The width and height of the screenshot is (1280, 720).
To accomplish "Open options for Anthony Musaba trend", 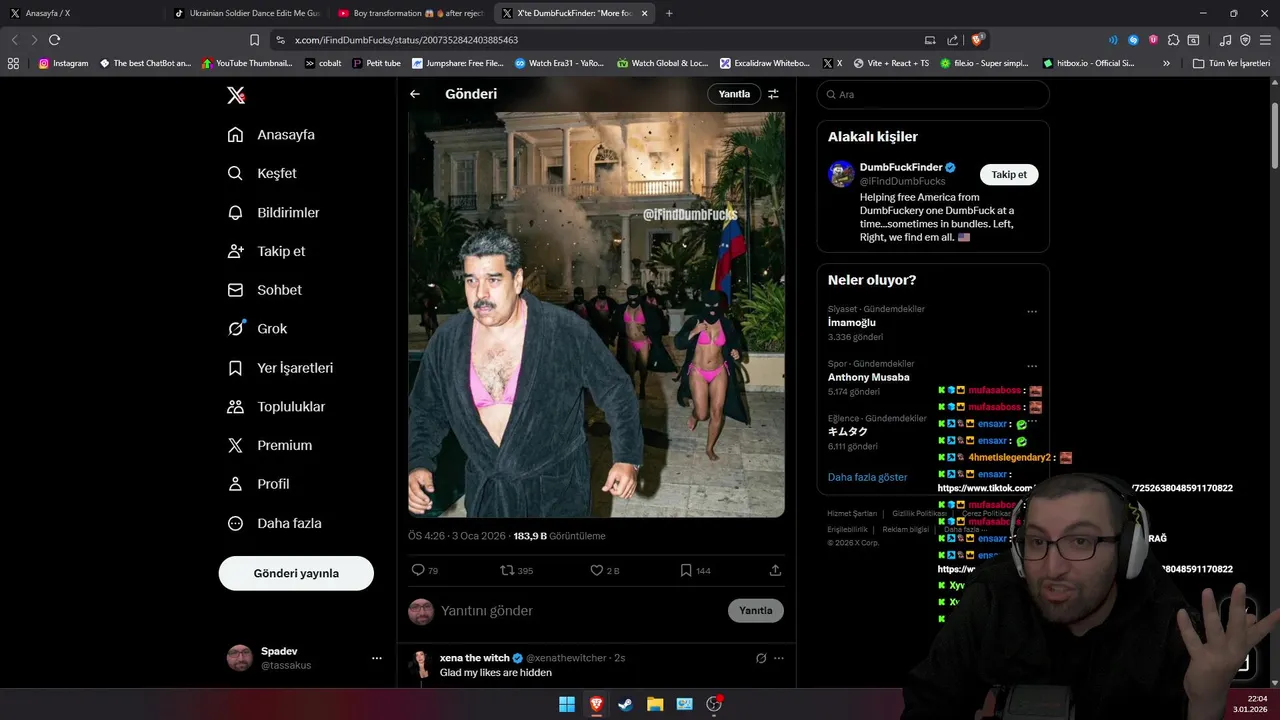I will (1032, 366).
